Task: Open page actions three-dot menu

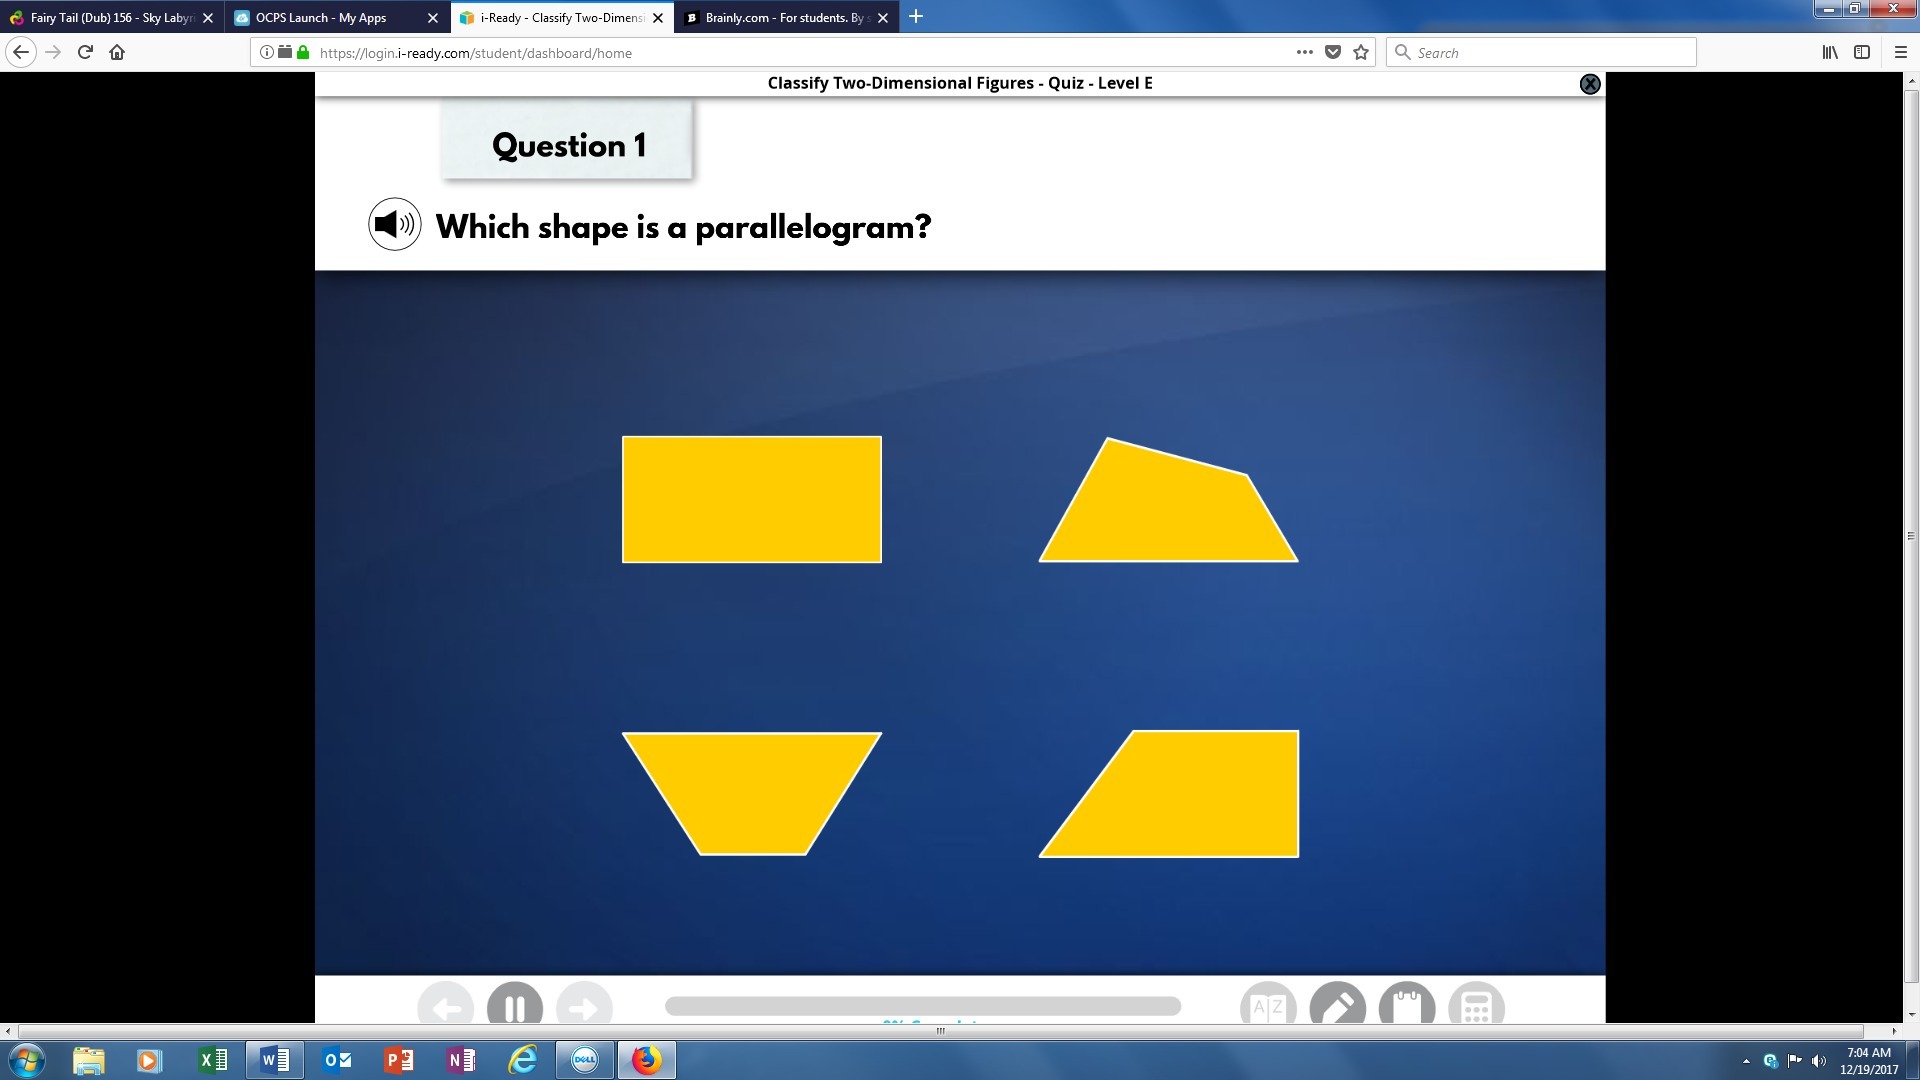Action: 1304,53
